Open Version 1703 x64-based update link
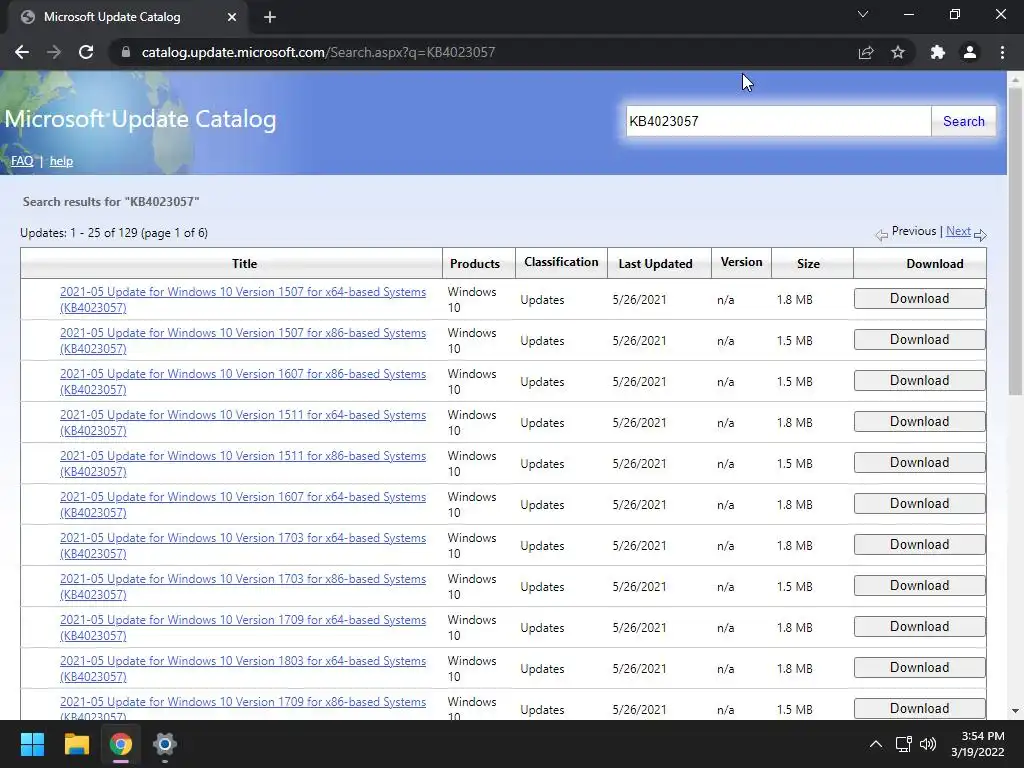 tap(242, 546)
